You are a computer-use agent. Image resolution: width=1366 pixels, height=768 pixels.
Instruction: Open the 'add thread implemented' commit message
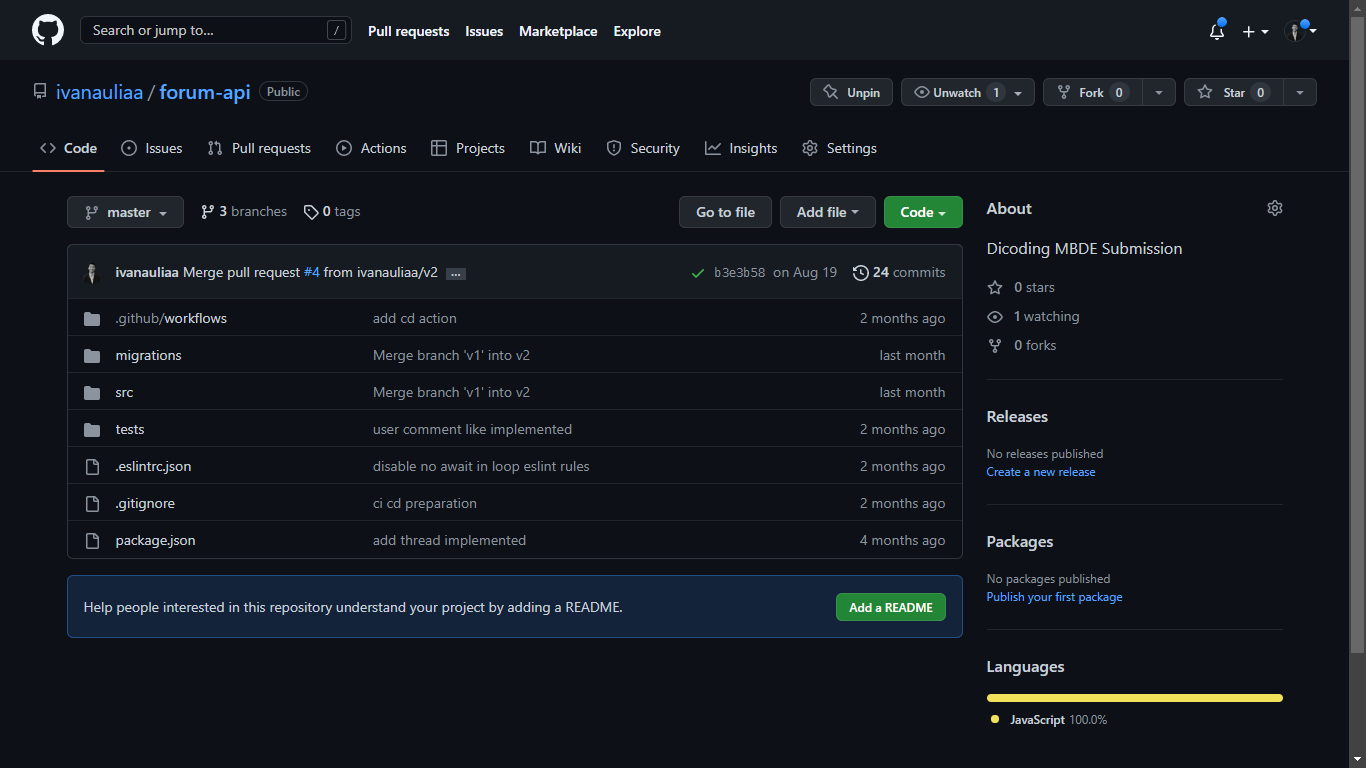(449, 540)
